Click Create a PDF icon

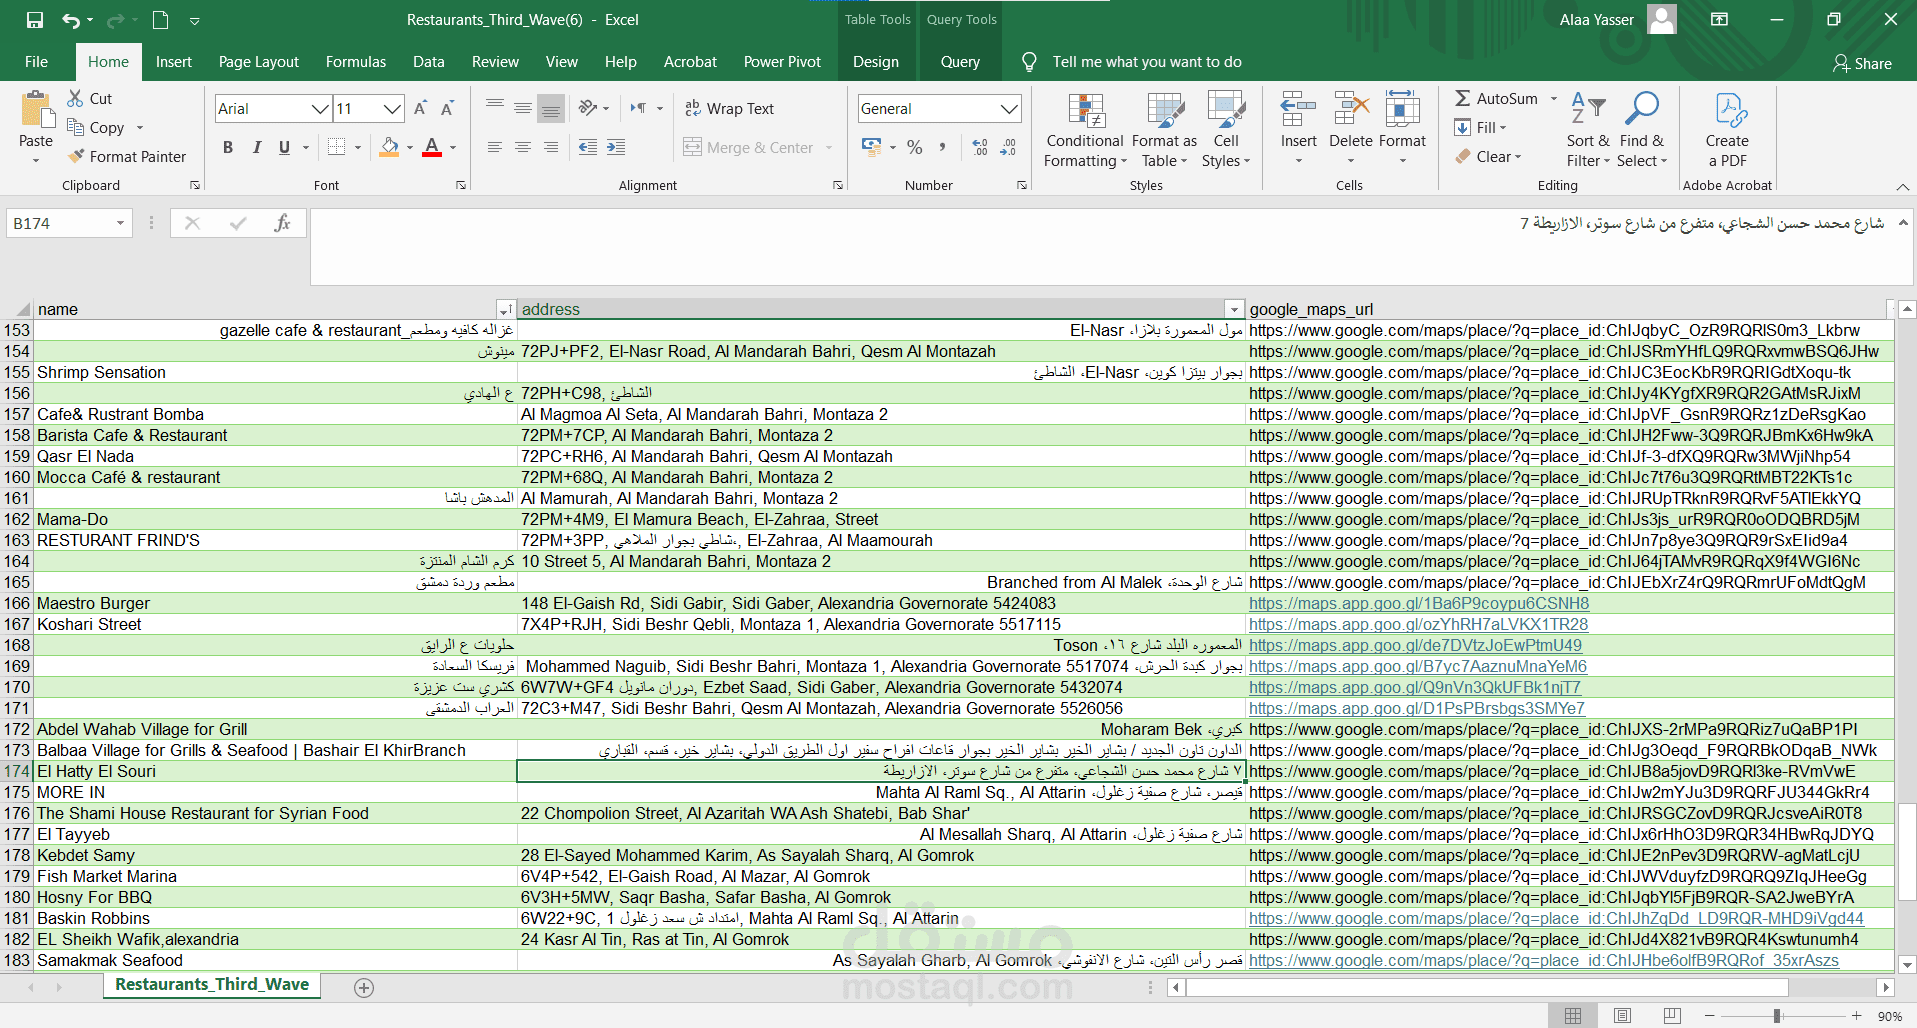(1728, 131)
